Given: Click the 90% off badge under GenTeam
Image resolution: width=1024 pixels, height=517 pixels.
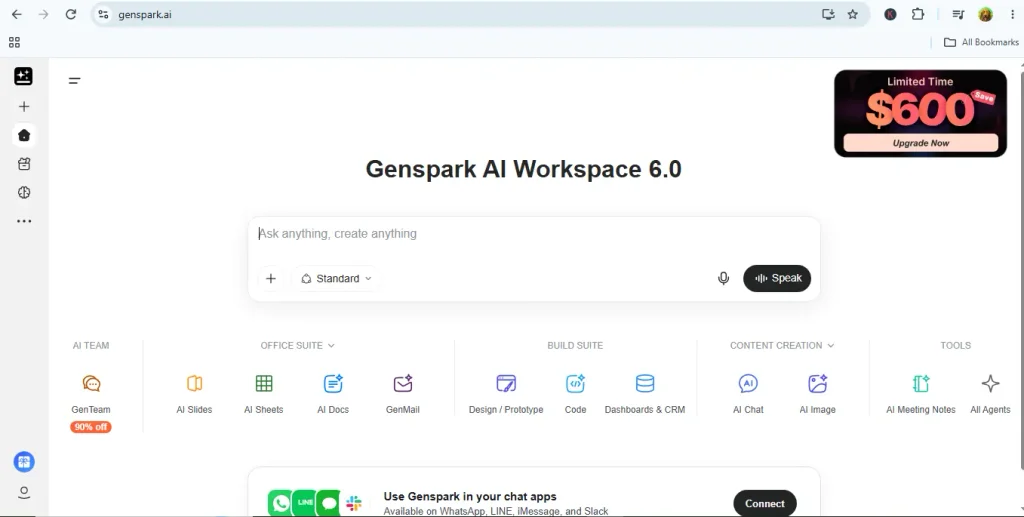Looking at the screenshot, I should point(91,427).
